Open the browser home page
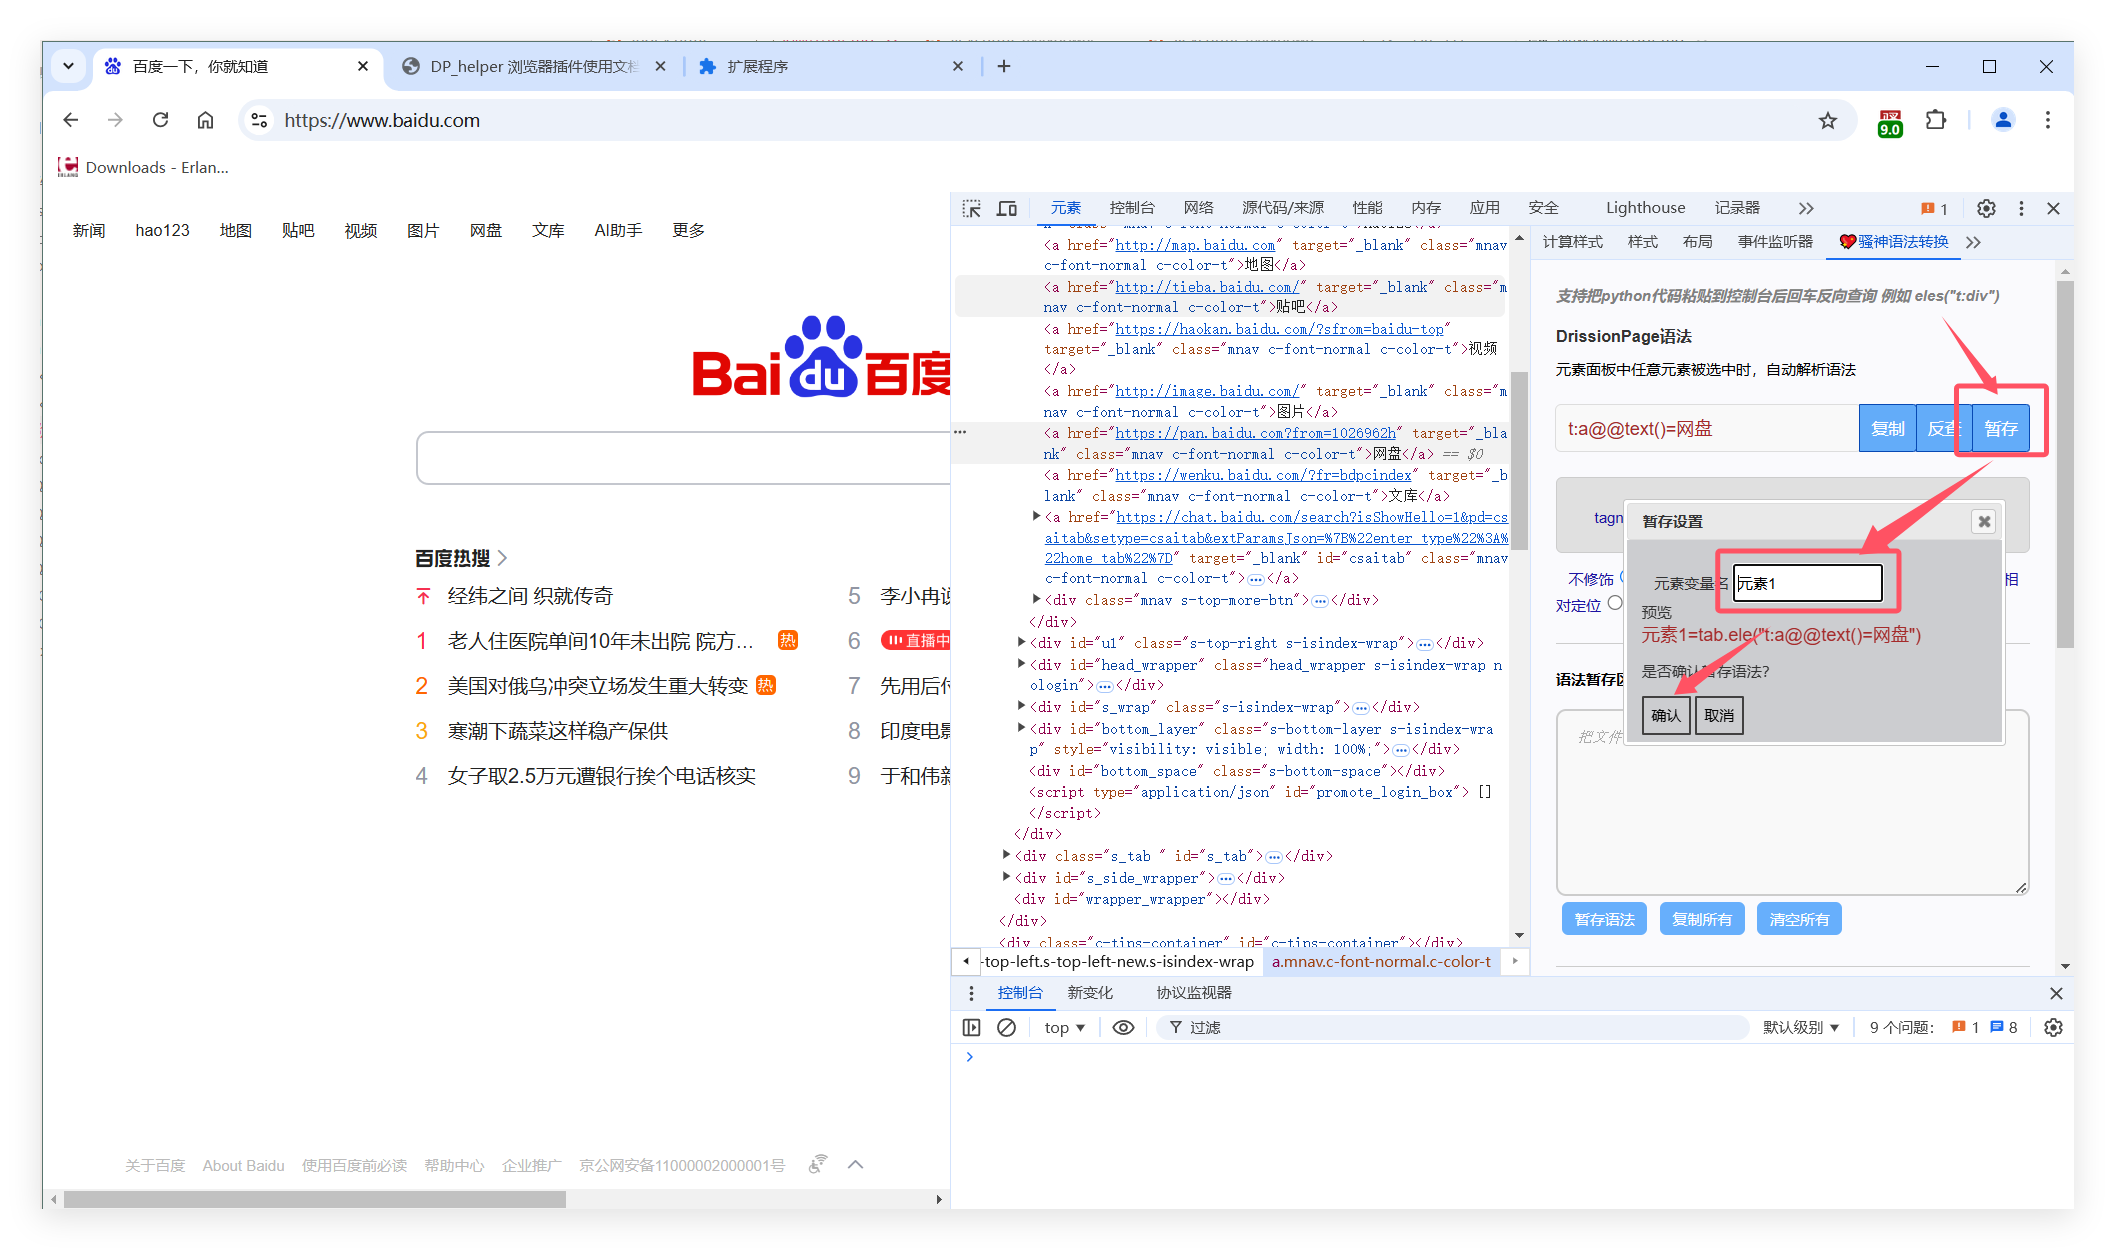 (x=205, y=120)
